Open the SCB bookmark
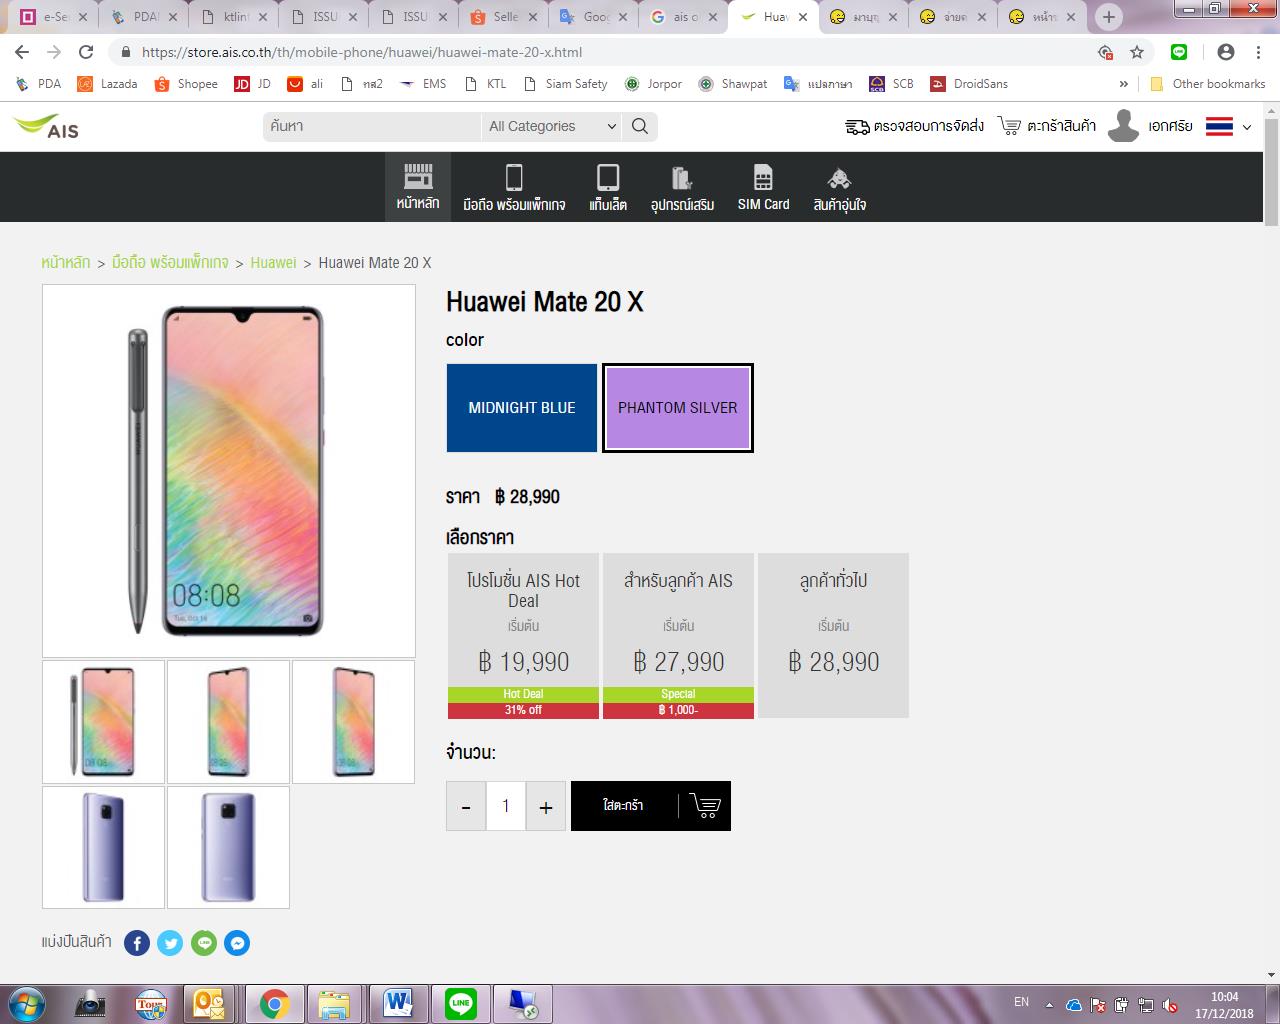The image size is (1280, 1024). (x=892, y=84)
